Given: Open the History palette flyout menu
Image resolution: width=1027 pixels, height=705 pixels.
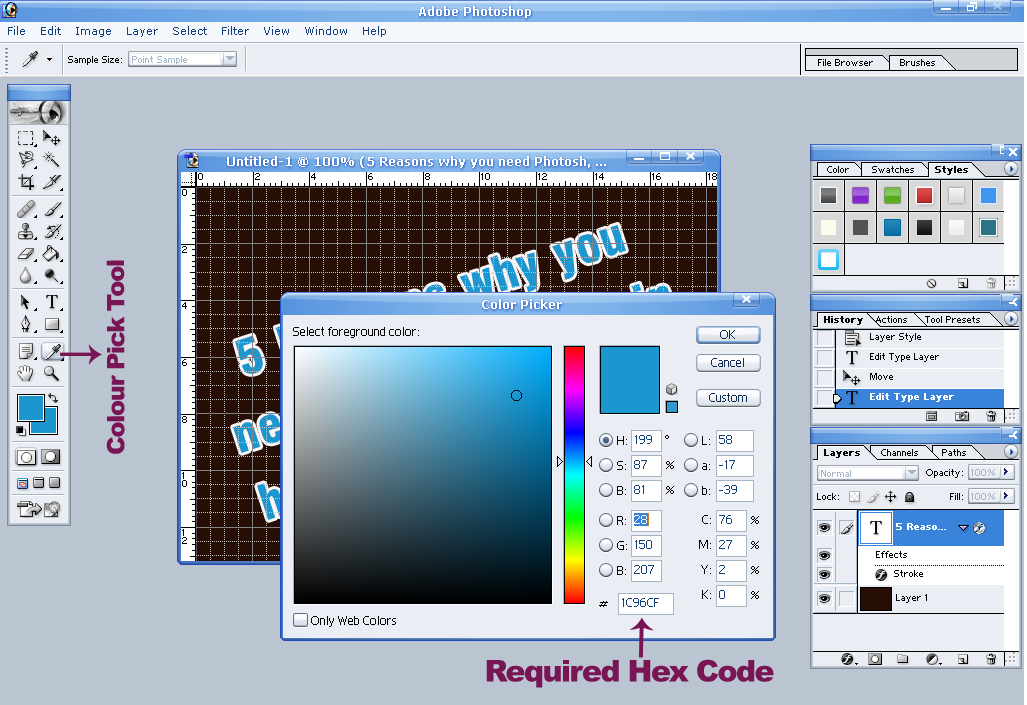Looking at the screenshot, I should tap(1011, 319).
